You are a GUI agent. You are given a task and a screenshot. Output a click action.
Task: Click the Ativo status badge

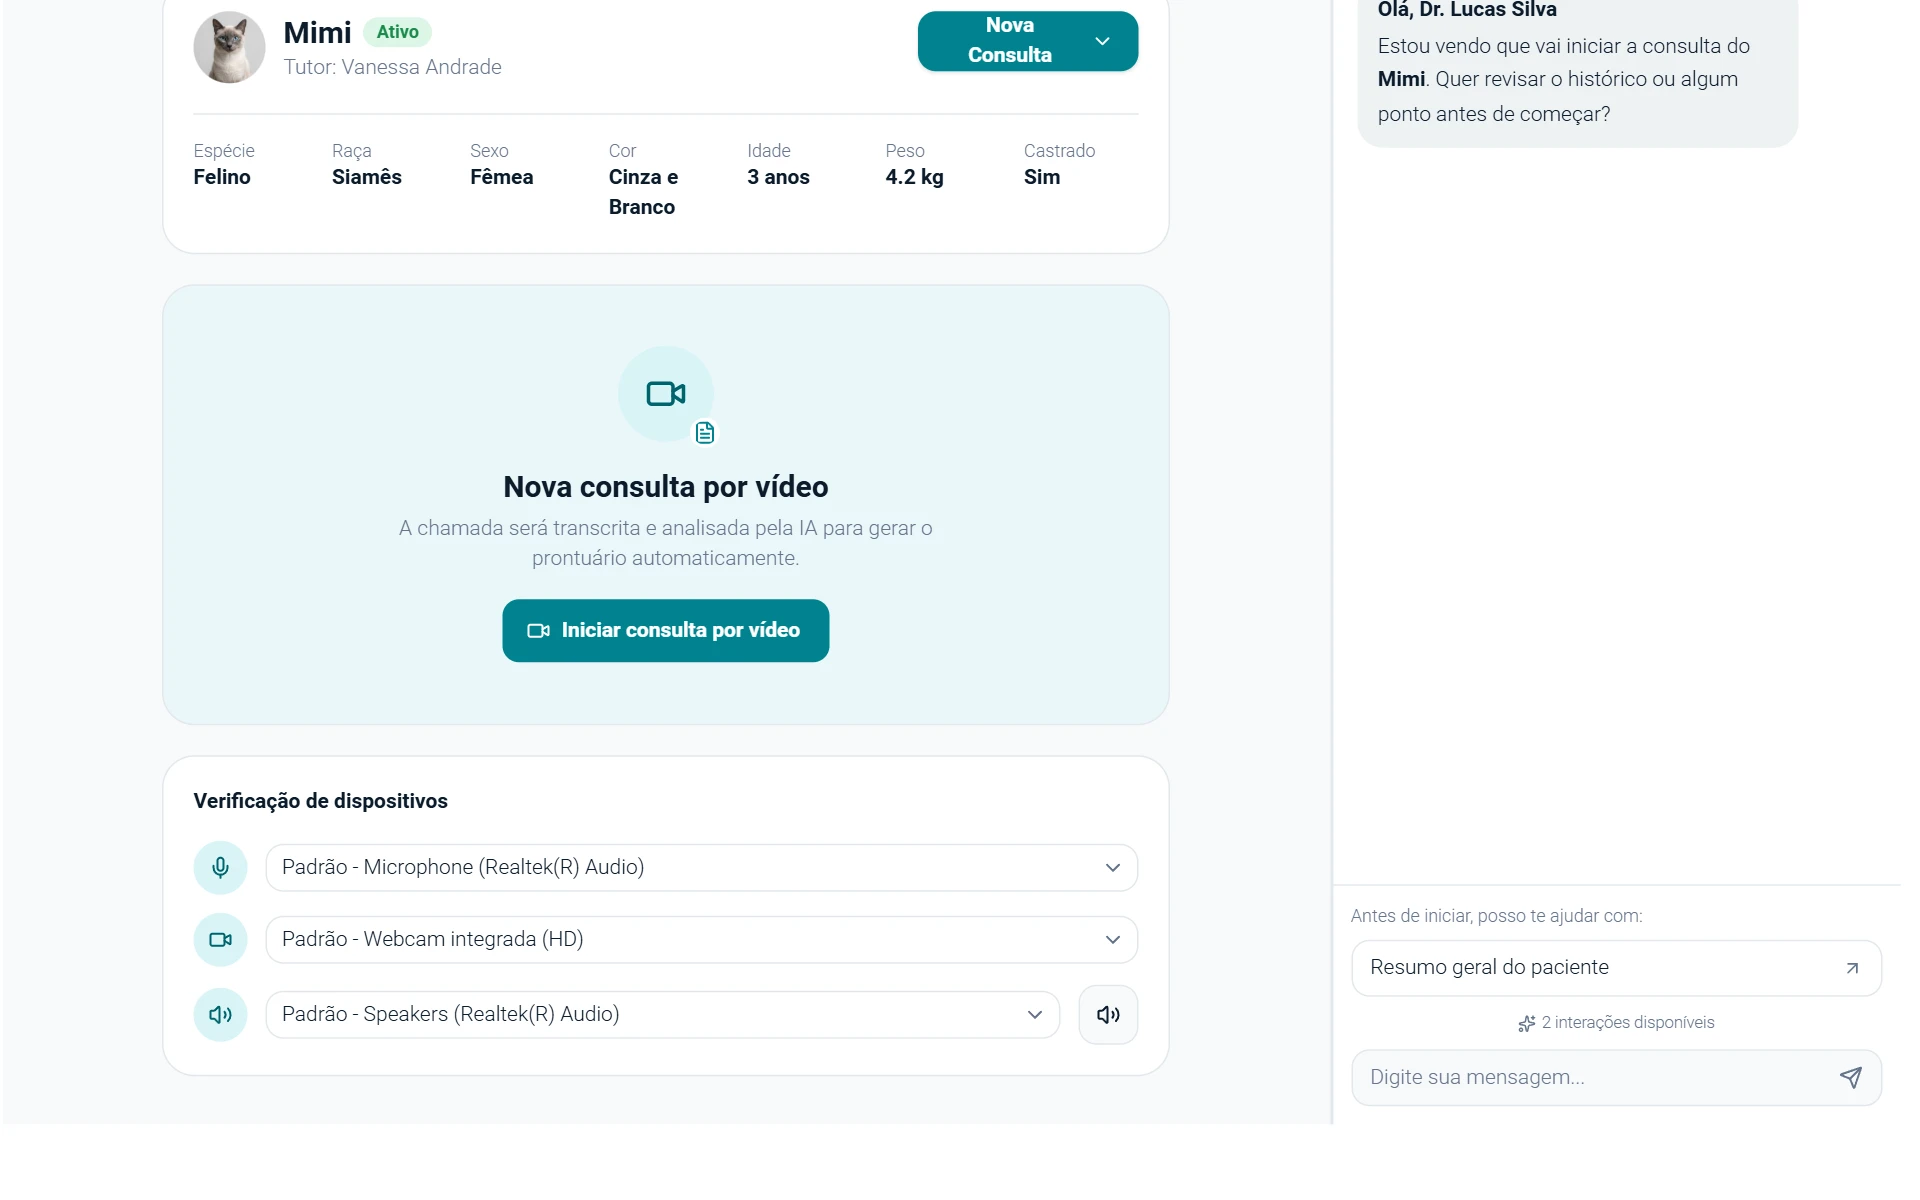tap(397, 32)
